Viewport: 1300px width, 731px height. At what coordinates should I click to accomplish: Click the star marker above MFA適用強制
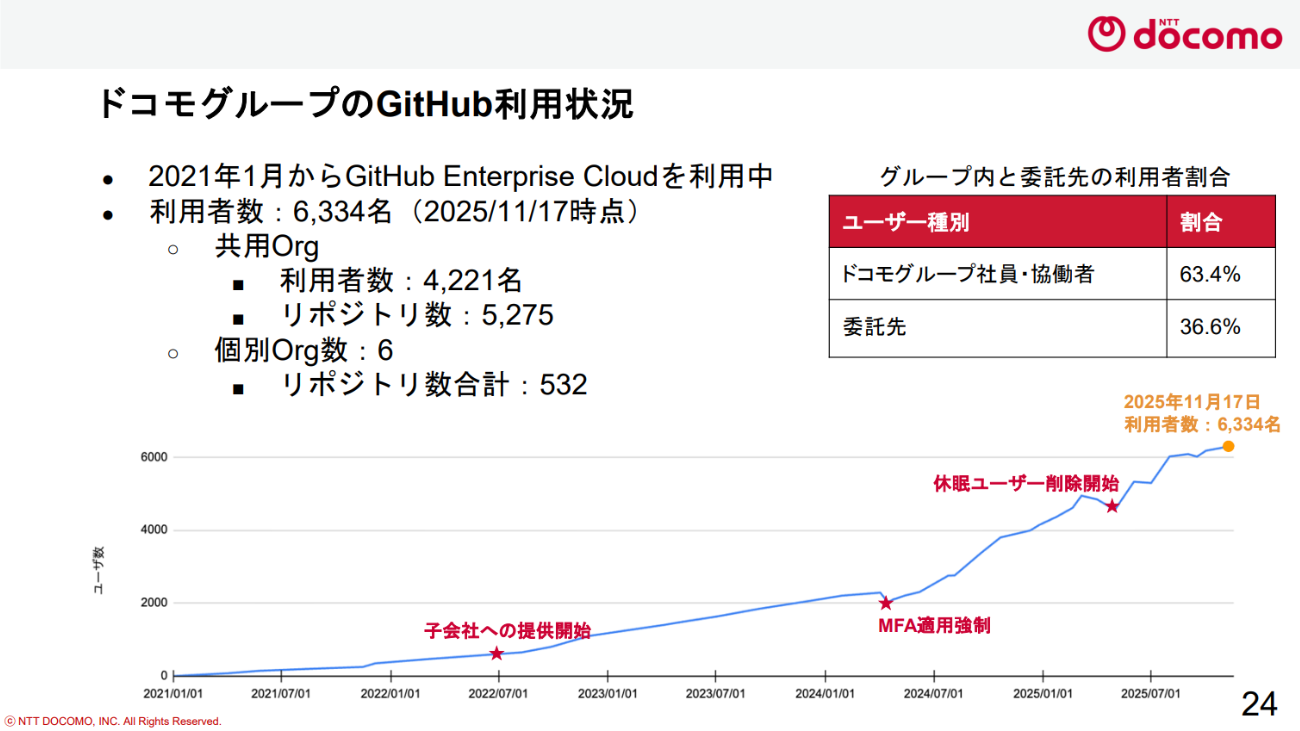(885, 603)
